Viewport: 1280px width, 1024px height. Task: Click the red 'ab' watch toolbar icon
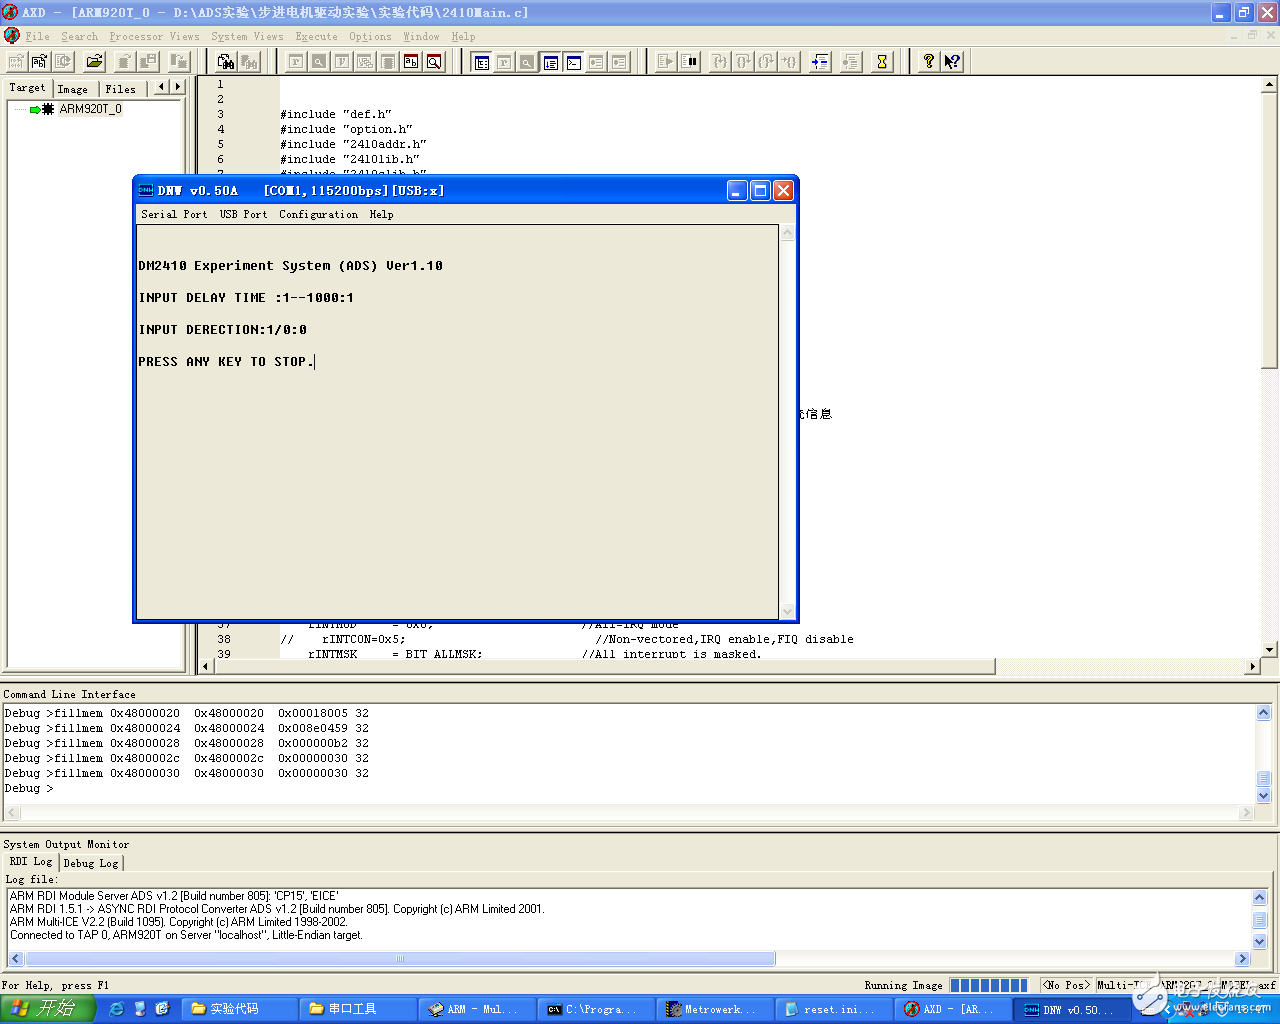pyautogui.click(x=411, y=62)
